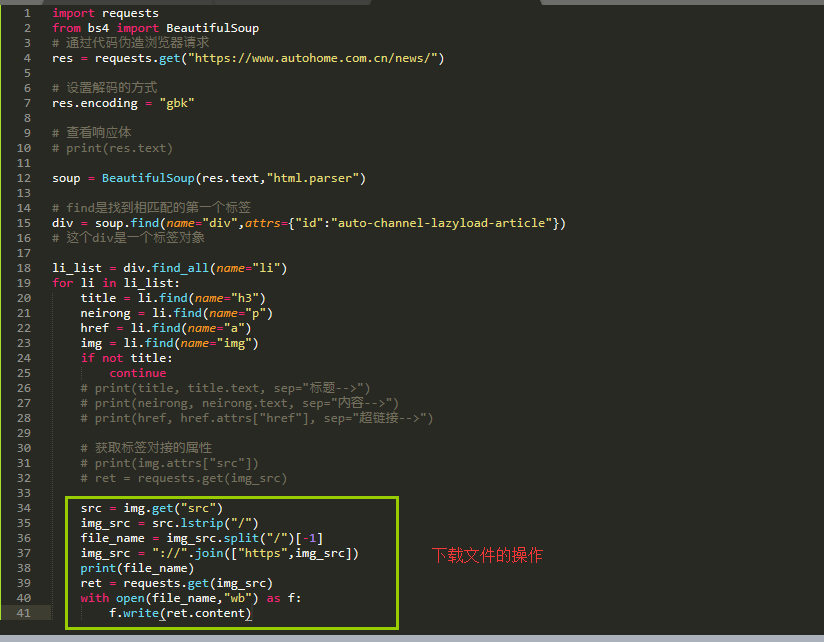Click line number 4 in the gutter
This screenshot has width=824, height=642.
pyautogui.click(x=27, y=58)
